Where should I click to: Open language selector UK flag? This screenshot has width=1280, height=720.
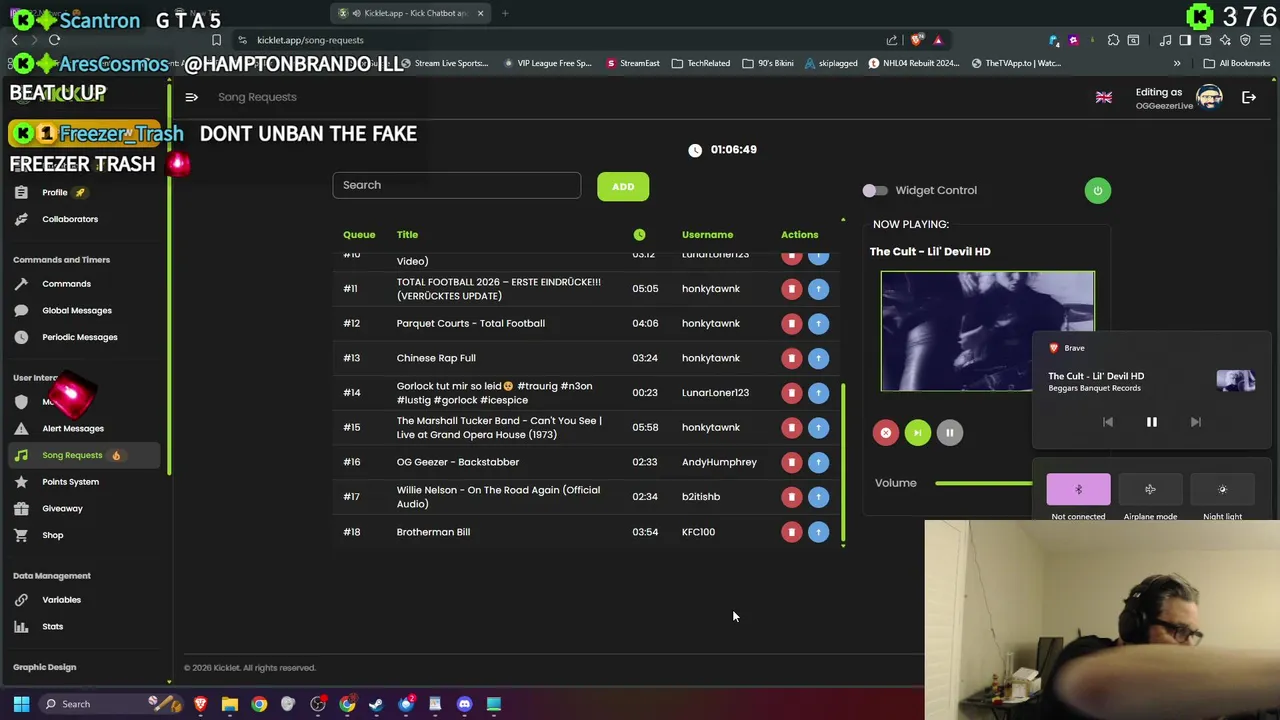(x=1104, y=97)
